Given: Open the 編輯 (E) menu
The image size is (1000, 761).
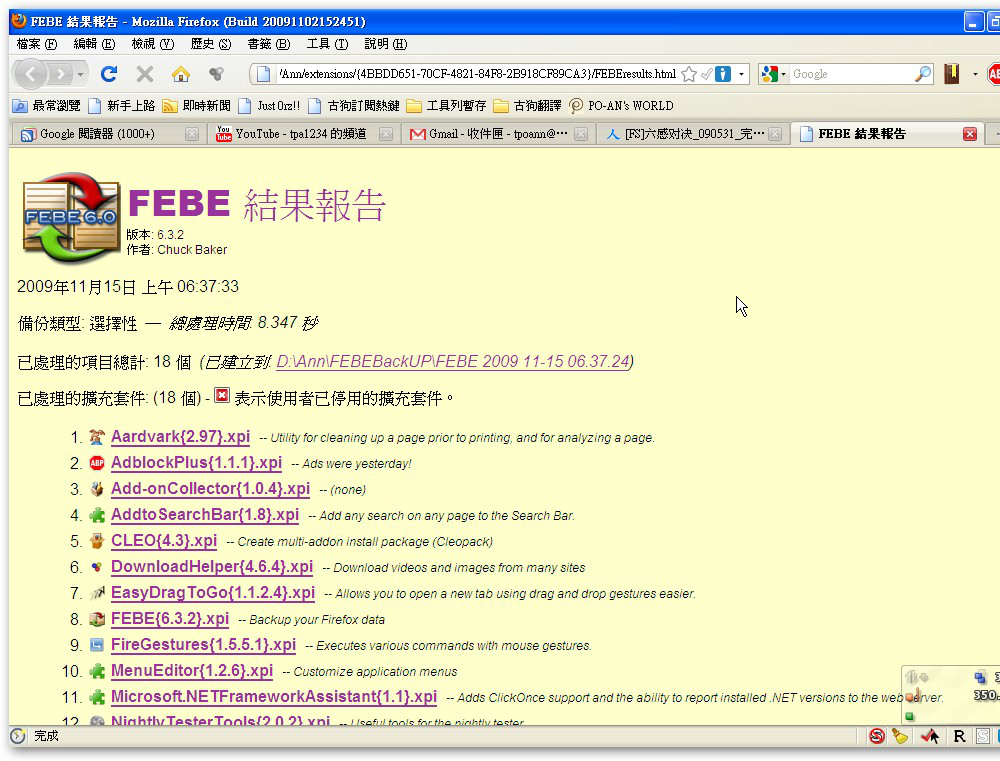Looking at the screenshot, I should [x=94, y=44].
